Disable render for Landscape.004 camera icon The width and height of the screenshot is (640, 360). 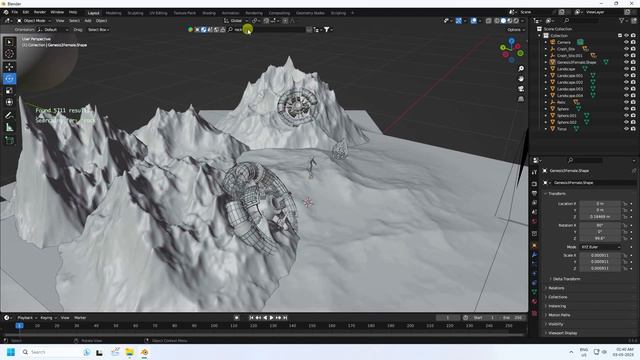633,96
